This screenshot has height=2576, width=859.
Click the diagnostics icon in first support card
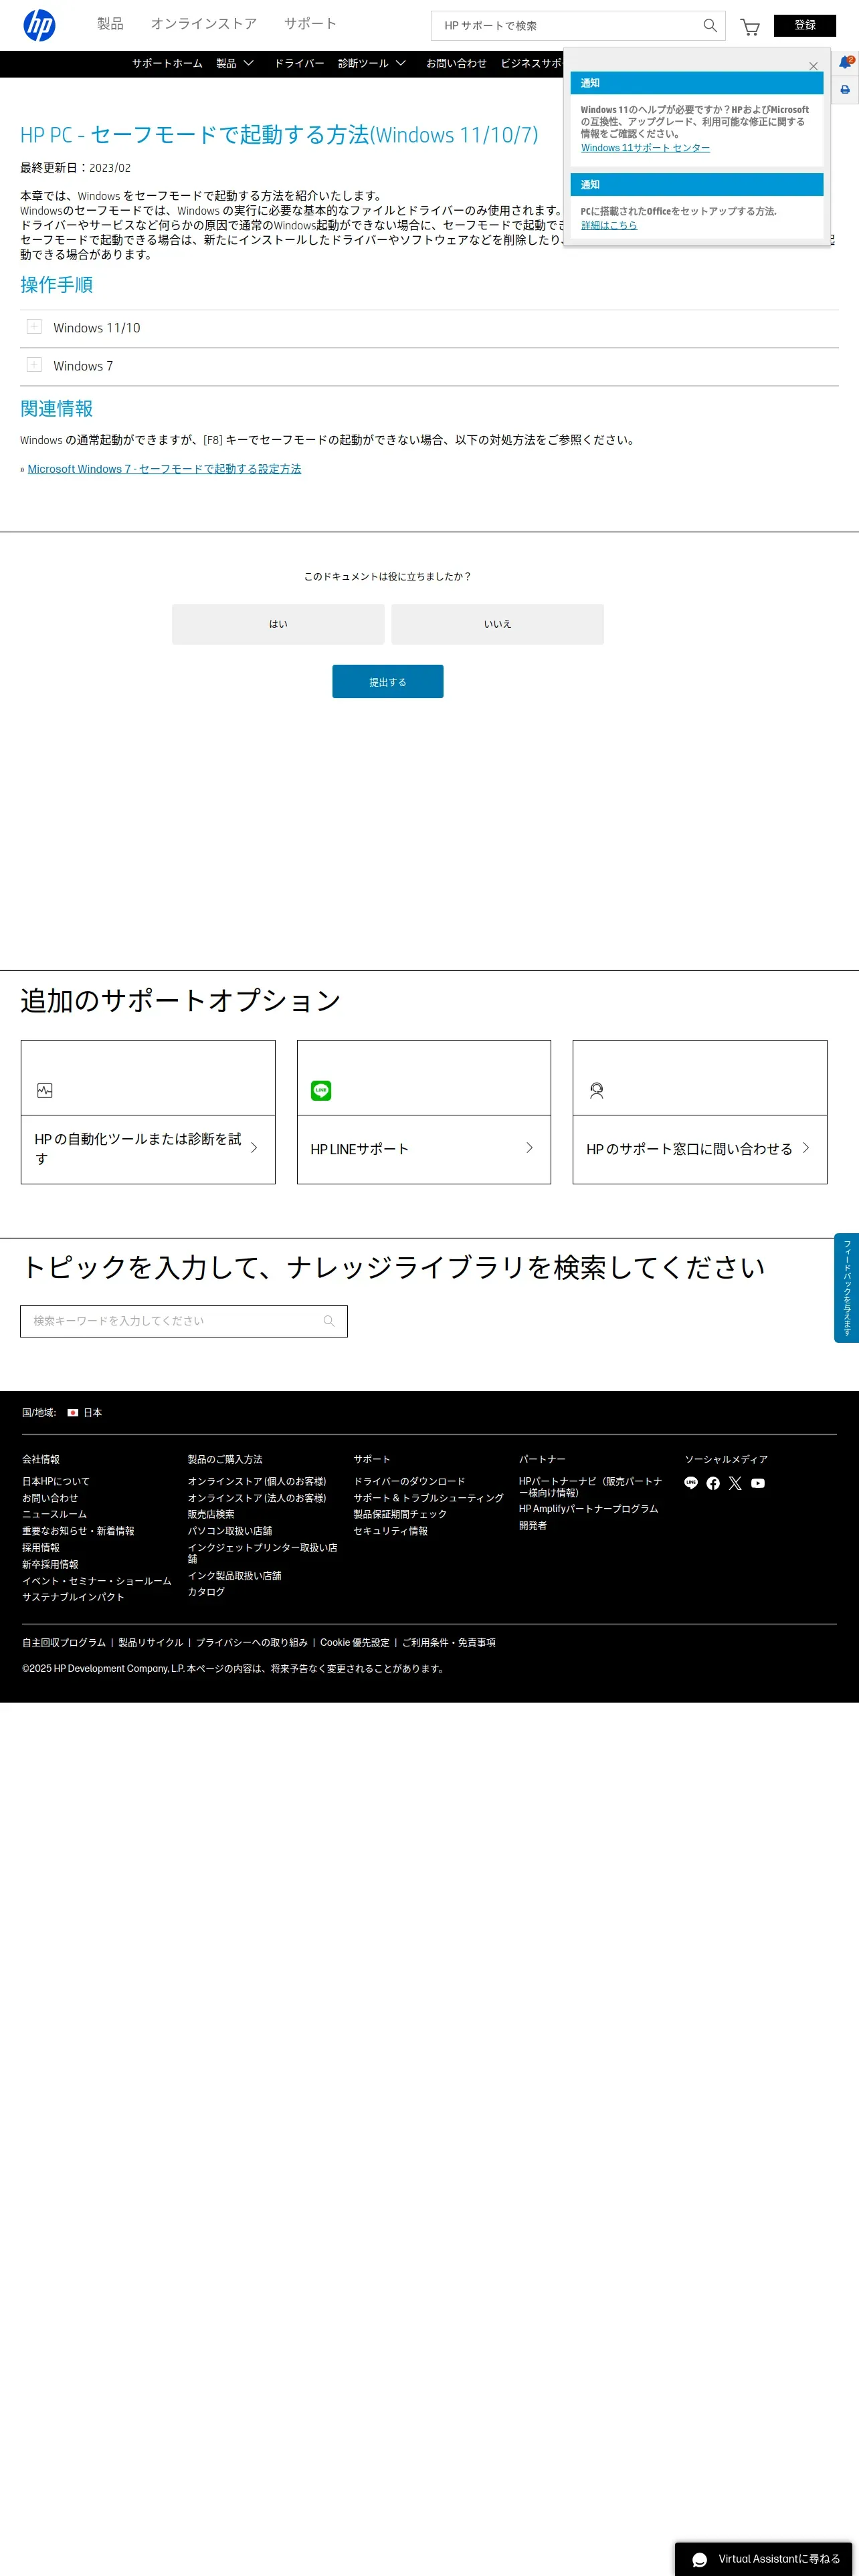(45, 1090)
